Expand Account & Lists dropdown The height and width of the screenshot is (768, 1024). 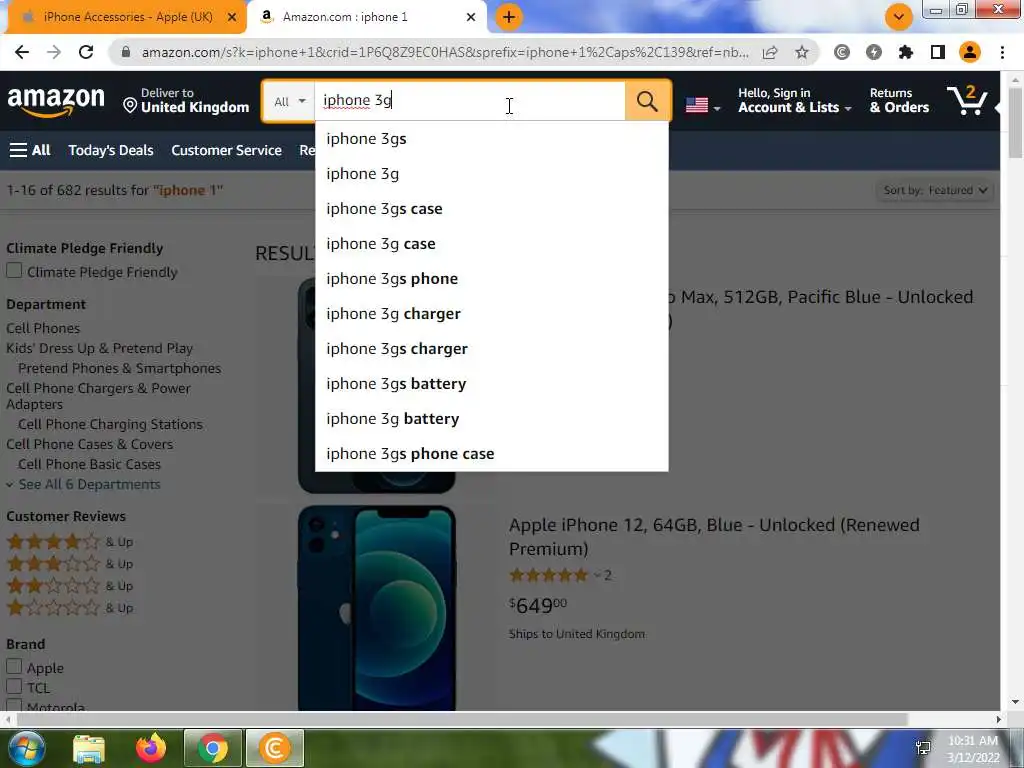(794, 101)
